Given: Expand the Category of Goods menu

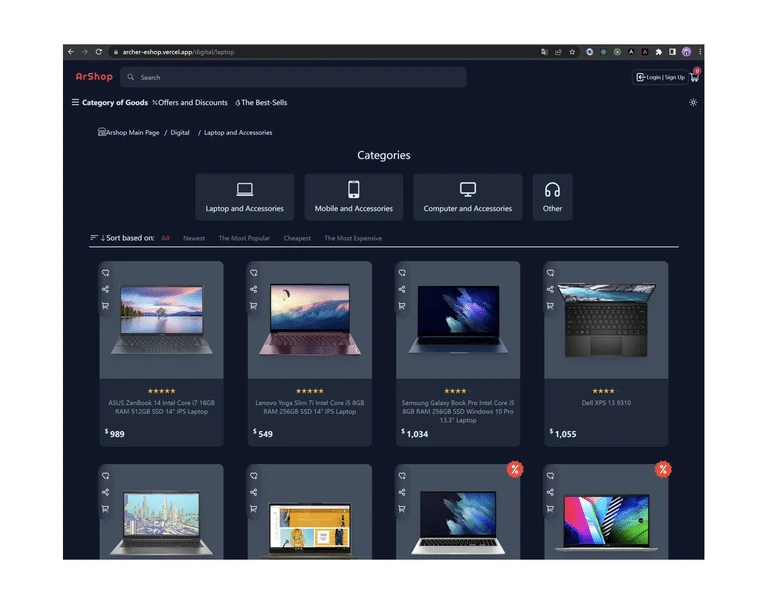Looking at the screenshot, I should pyautogui.click(x=109, y=103).
